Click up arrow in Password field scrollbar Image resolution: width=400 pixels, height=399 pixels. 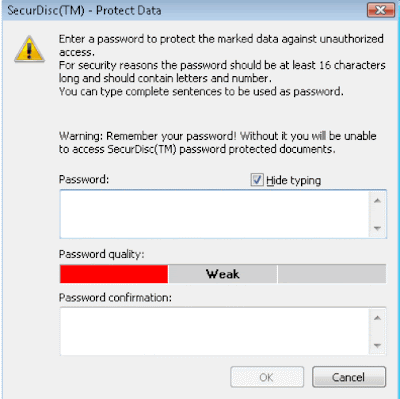click(377, 201)
